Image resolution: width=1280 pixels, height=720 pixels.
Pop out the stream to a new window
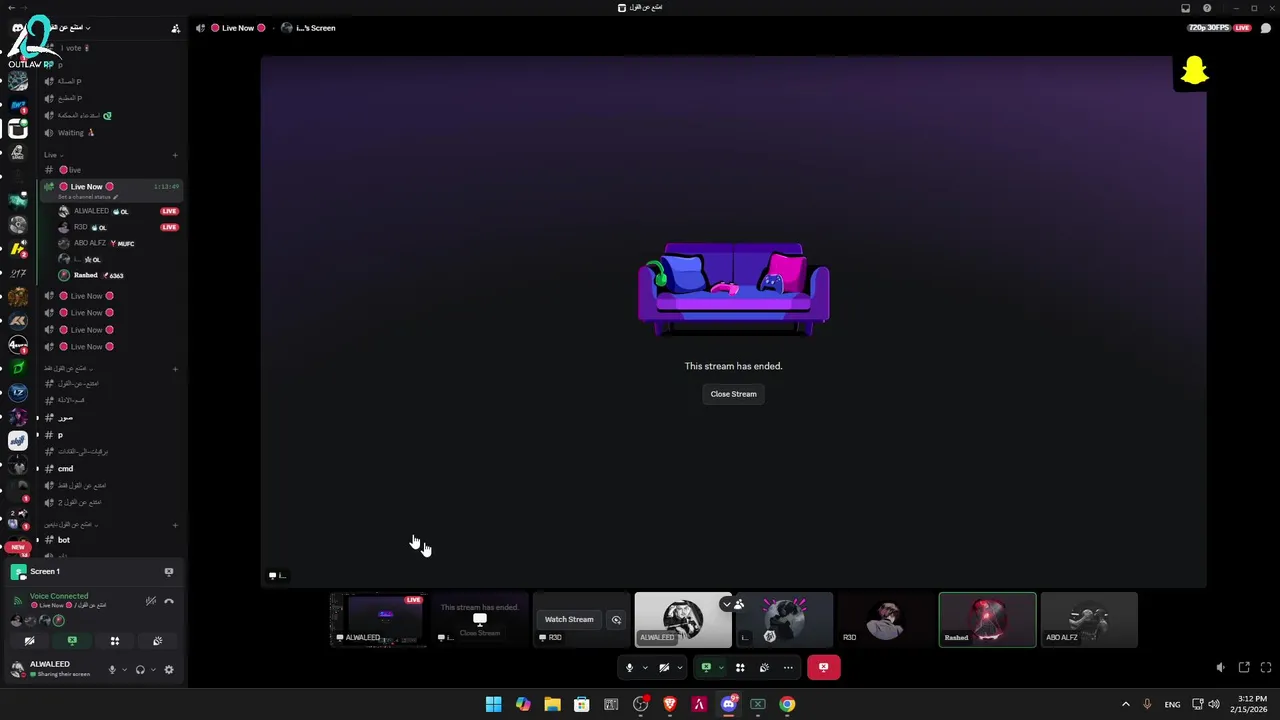coord(1244,667)
